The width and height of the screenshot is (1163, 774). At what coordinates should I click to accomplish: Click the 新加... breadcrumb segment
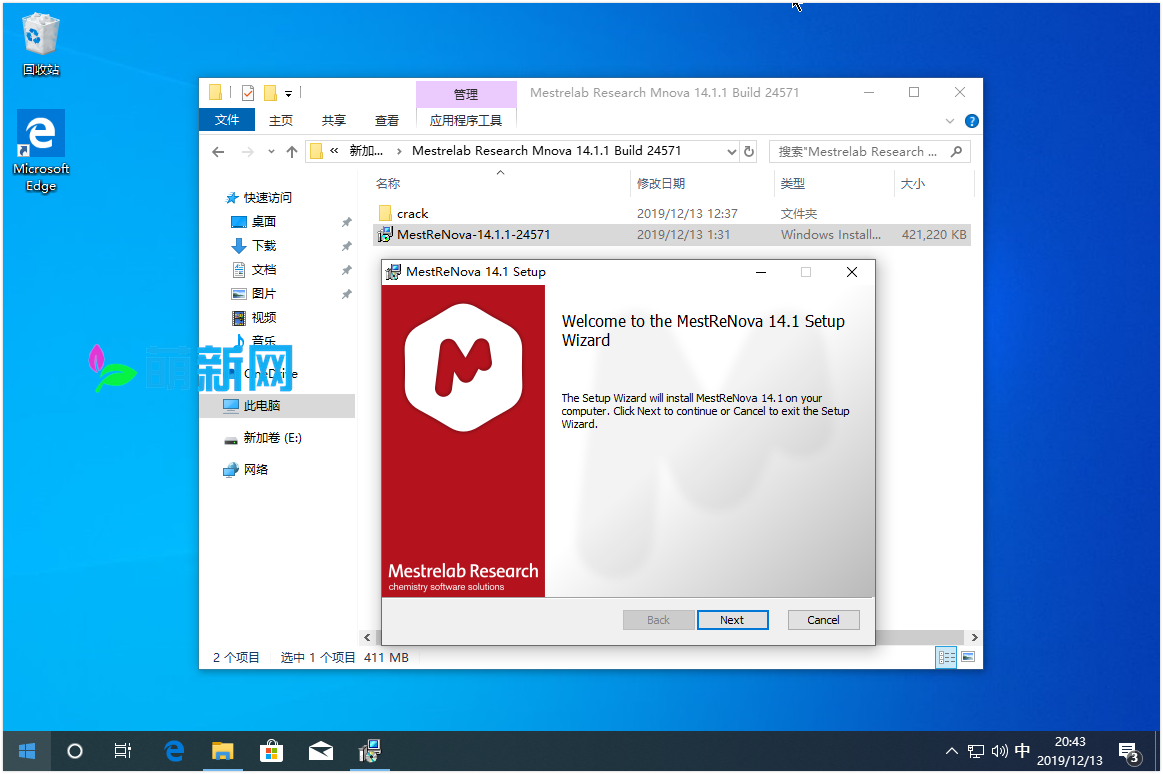point(366,150)
